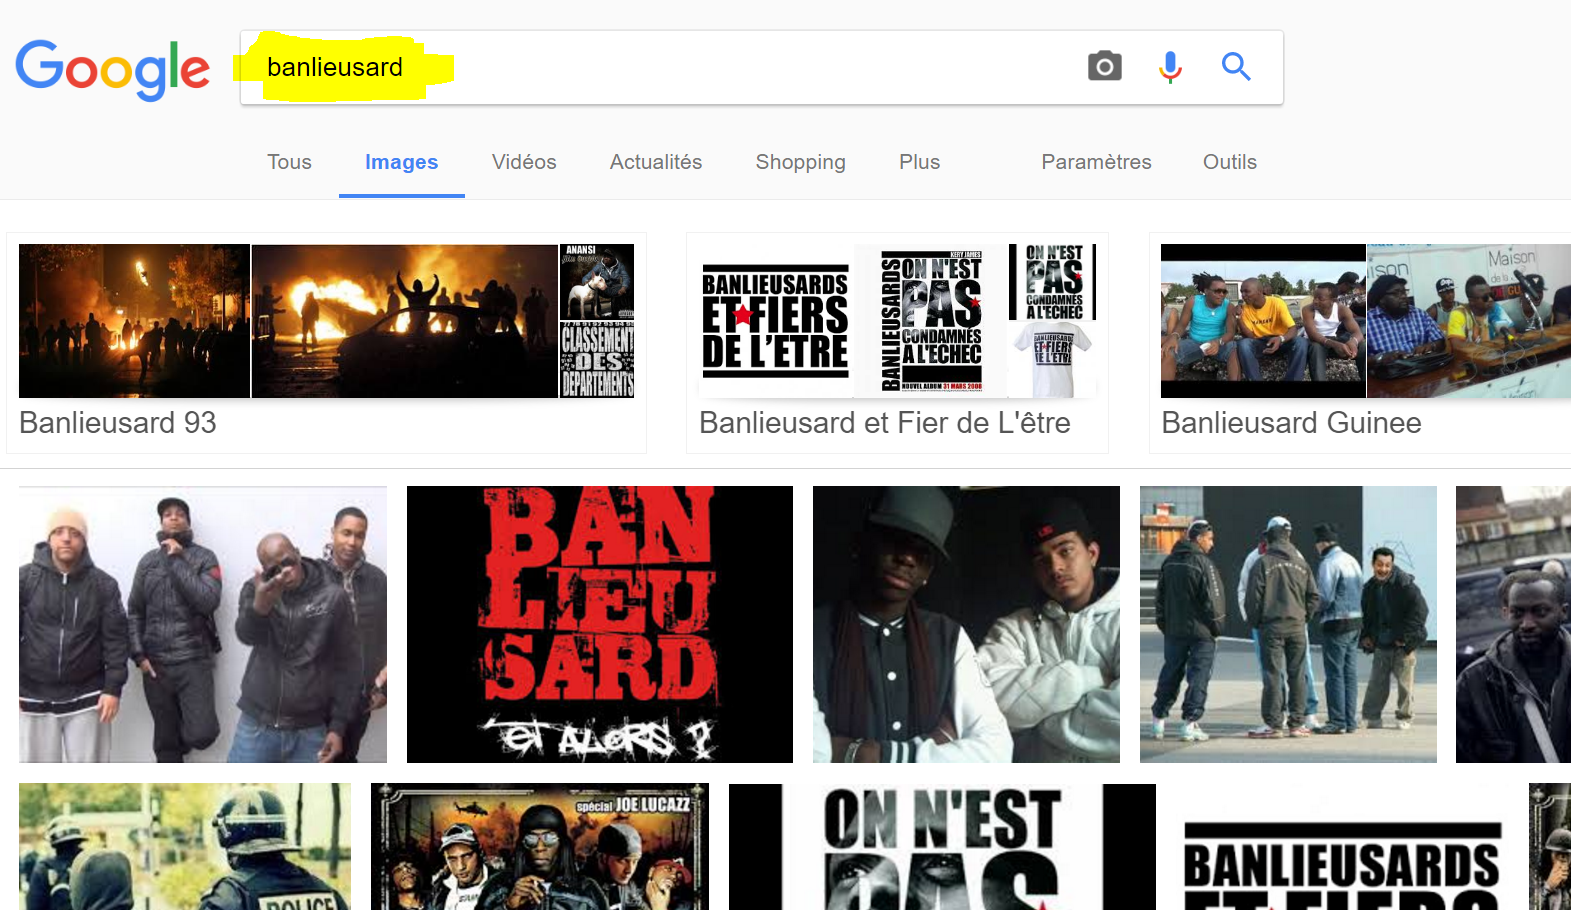The width and height of the screenshot is (1571, 910).
Task: Click the camera search-by-image icon
Action: point(1104,67)
